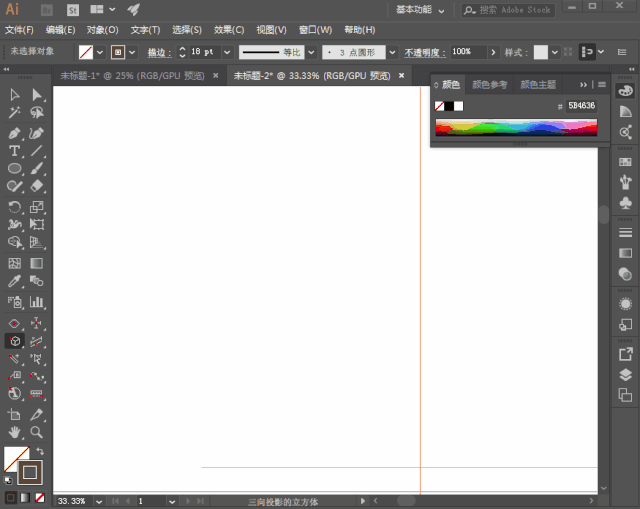
Task: Open the 窗口(W) menu
Action: 316,30
